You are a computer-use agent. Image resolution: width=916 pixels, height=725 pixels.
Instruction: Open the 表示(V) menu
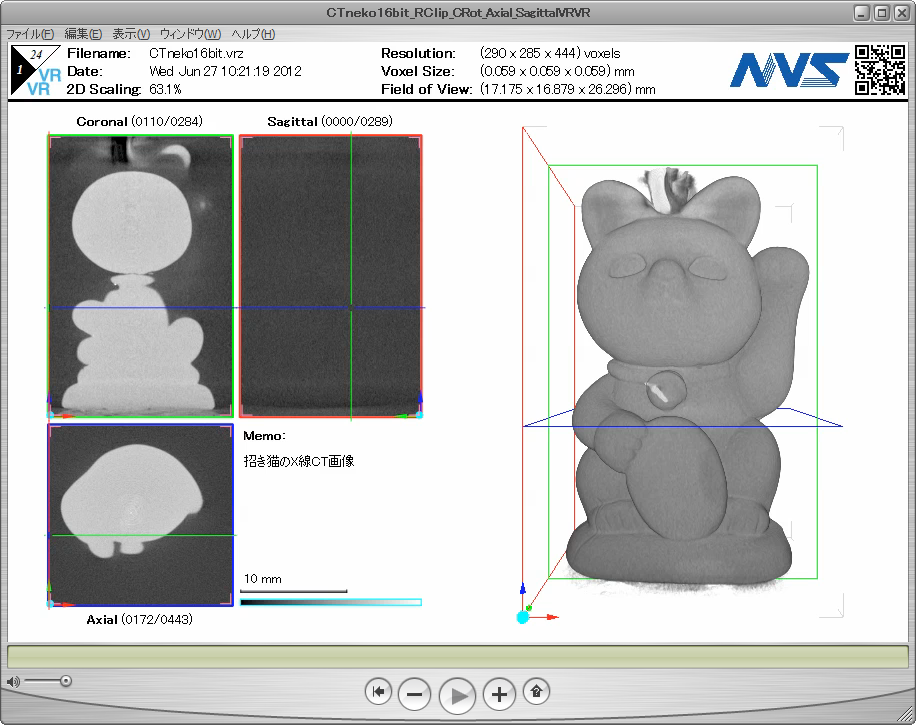(131, 34)
